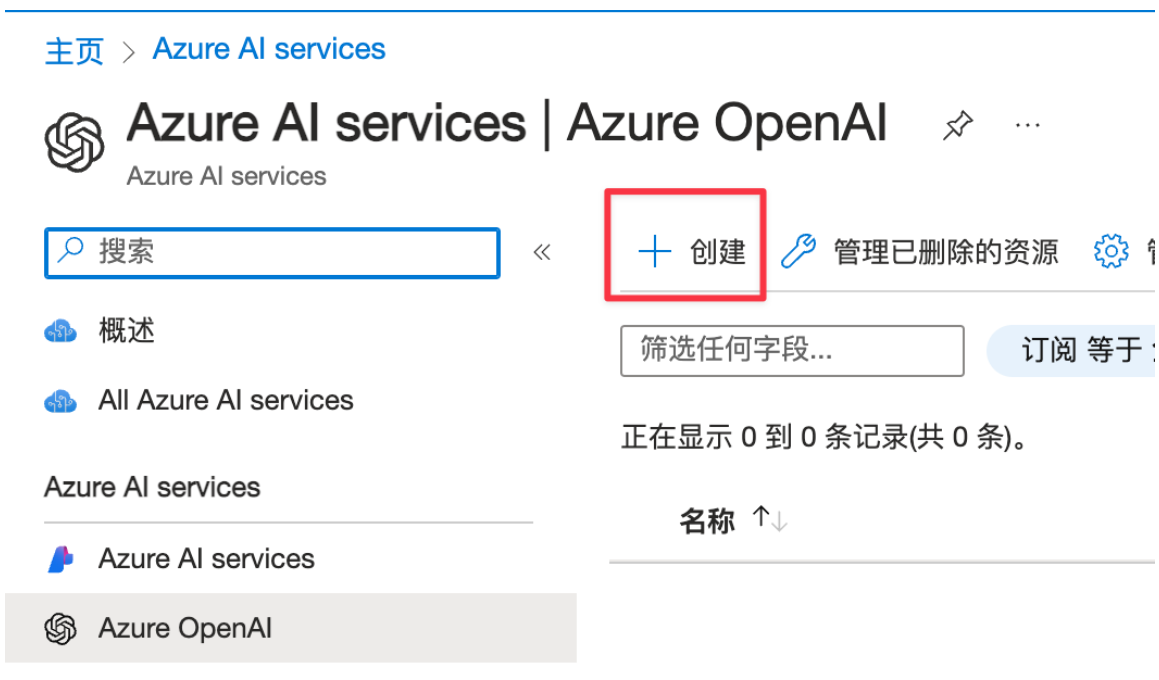Click the 创建 create button
The width and height of the screenshot is (1159, 680).
[692, 252]
